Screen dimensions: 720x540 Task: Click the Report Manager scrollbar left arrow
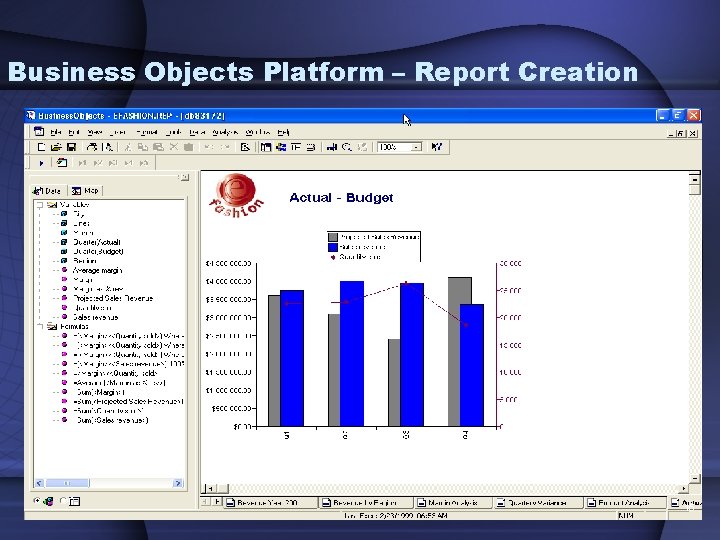[x=39, y=483]
